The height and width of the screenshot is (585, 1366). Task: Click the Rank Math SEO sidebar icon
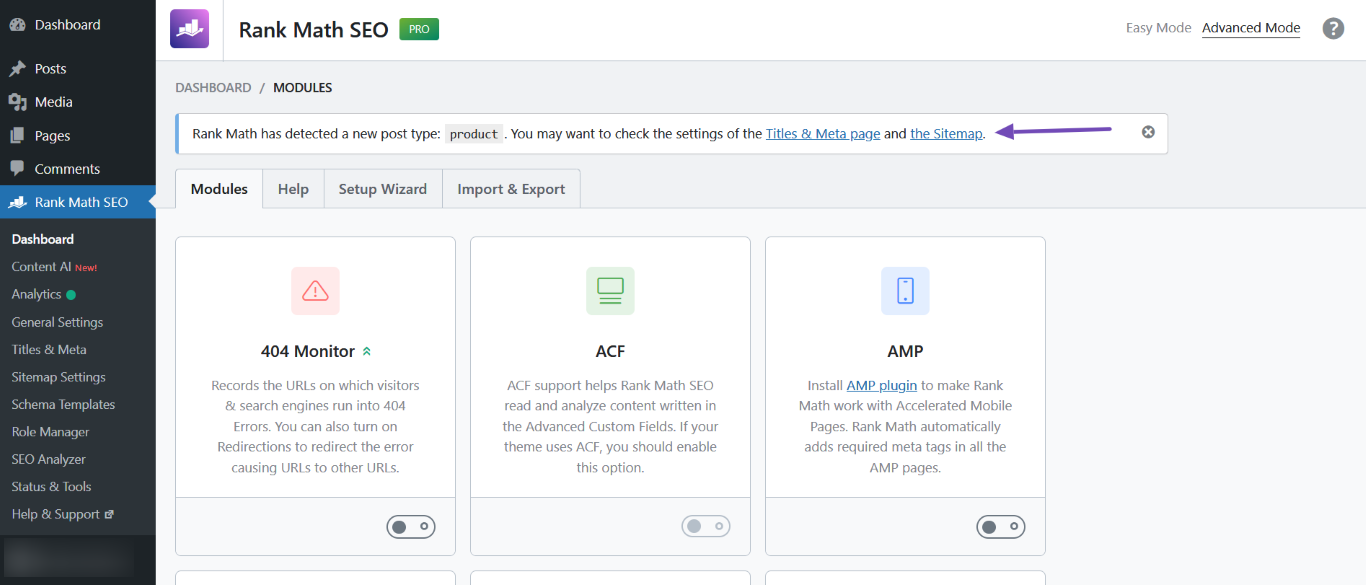(17, 202)
